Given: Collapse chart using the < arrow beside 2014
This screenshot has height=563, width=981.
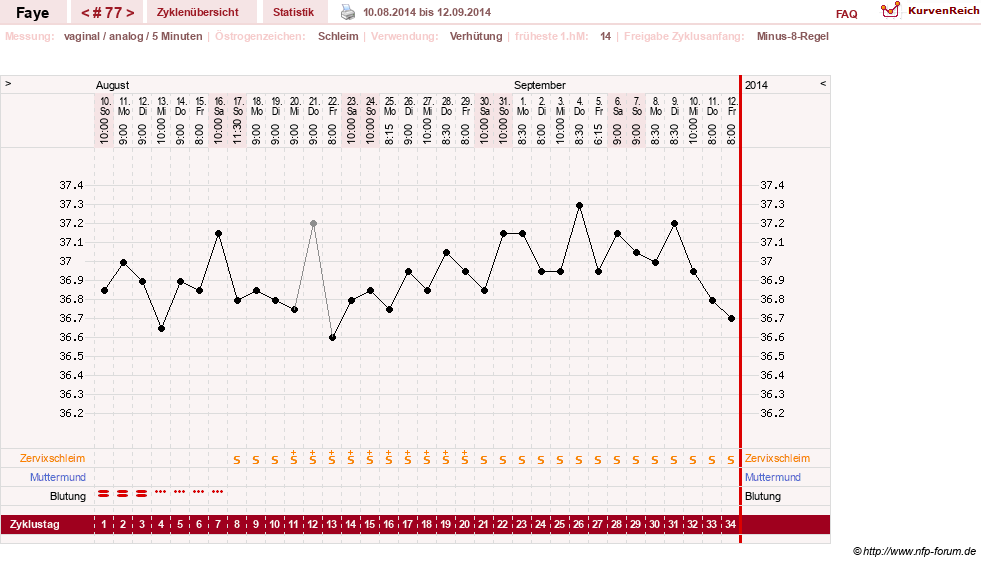Looking at the screenshot, I should point(823,83).
